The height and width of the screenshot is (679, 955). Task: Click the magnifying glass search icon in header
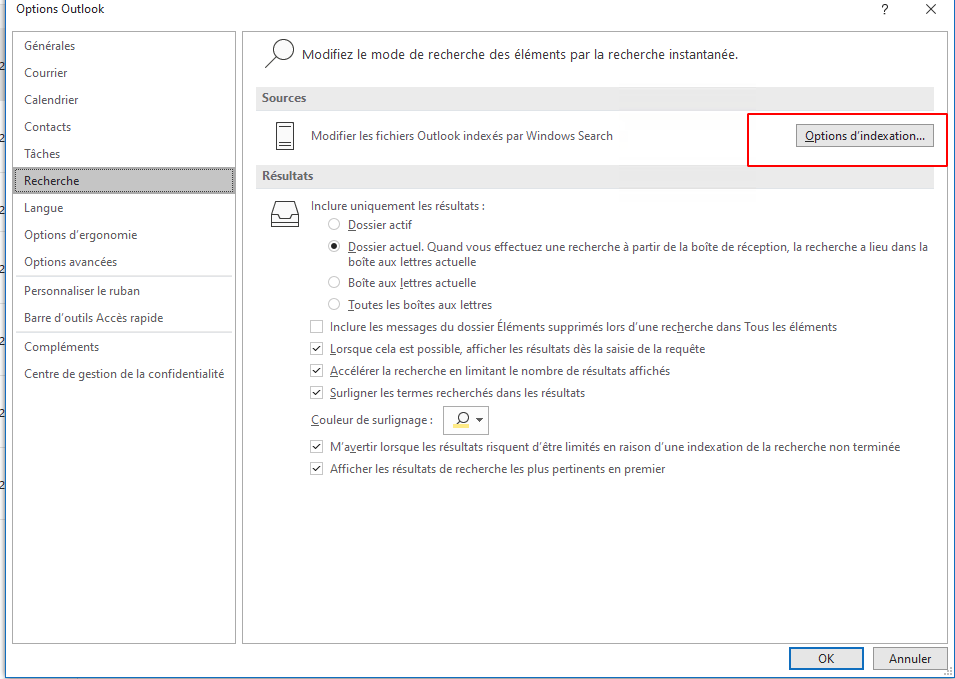pos(279,53)
